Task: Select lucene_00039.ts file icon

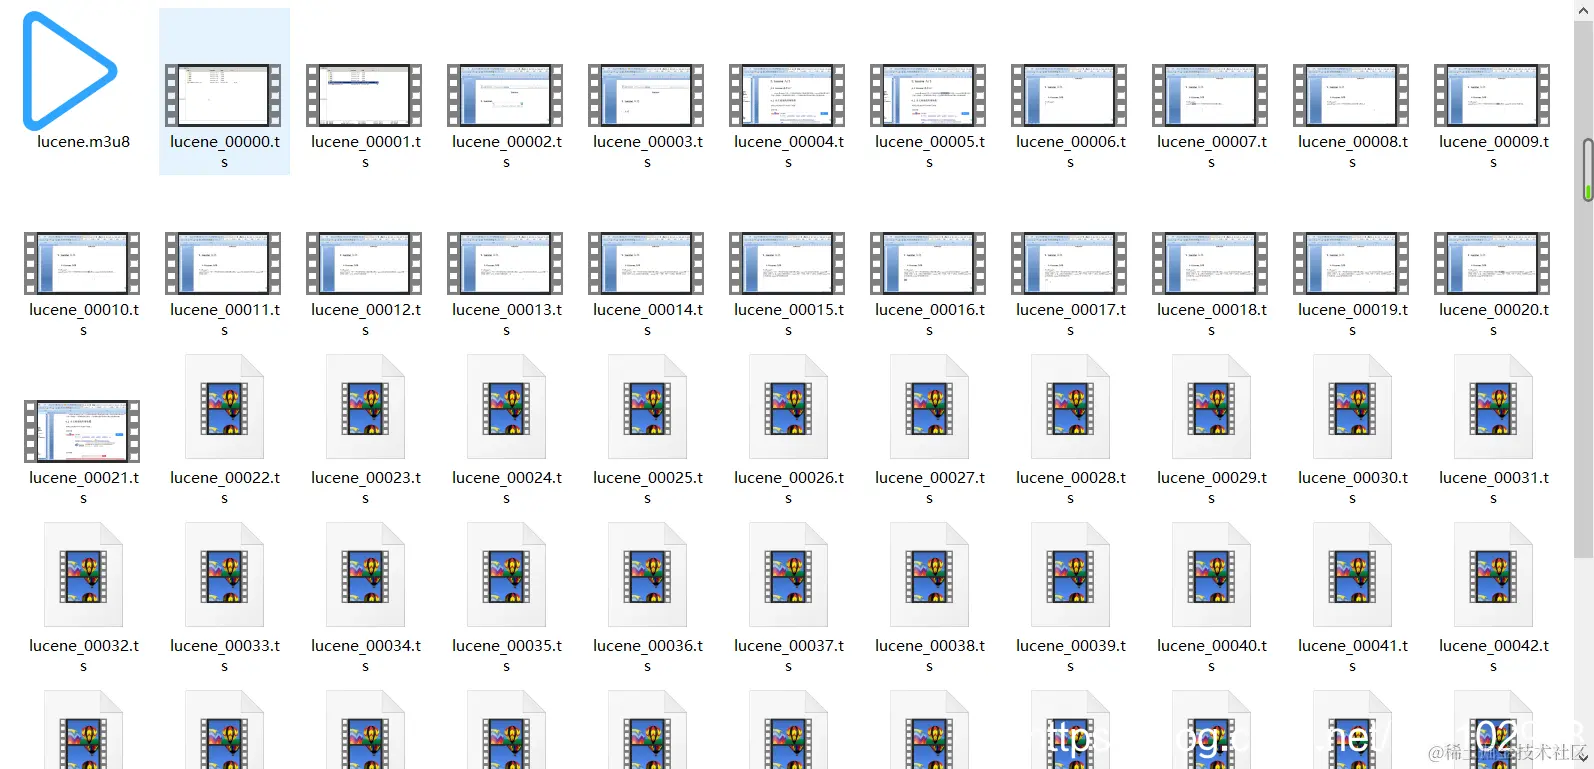Action: tap(1070, 575)
